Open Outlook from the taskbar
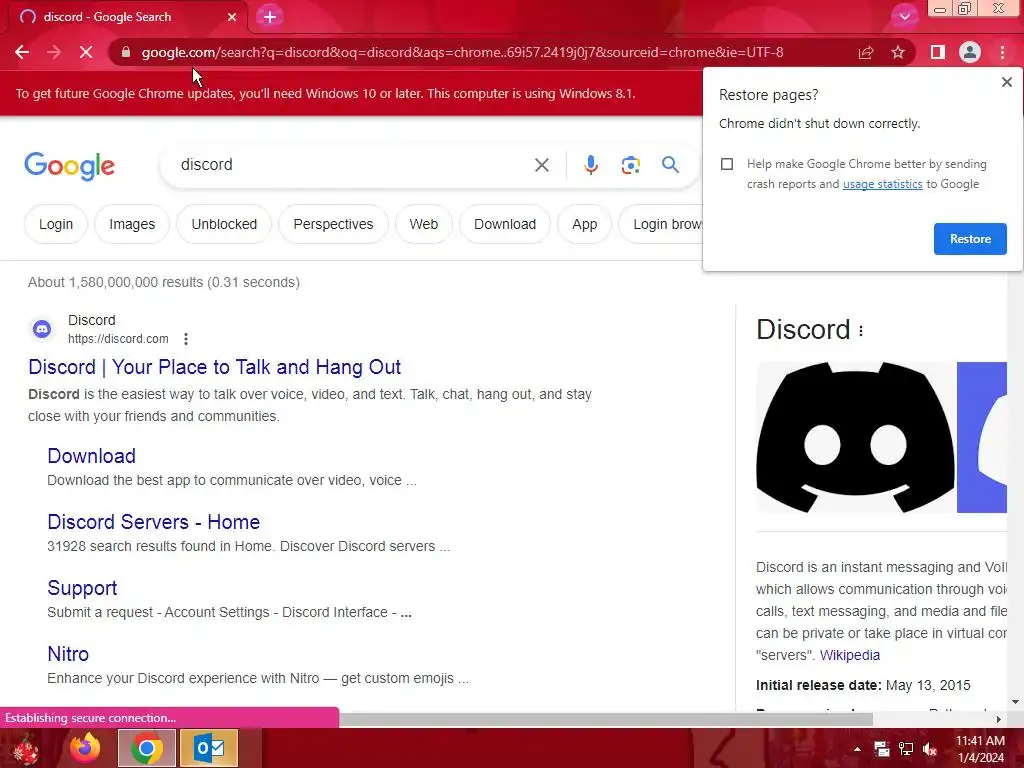The image size is (1024, 768). (209, 748)
